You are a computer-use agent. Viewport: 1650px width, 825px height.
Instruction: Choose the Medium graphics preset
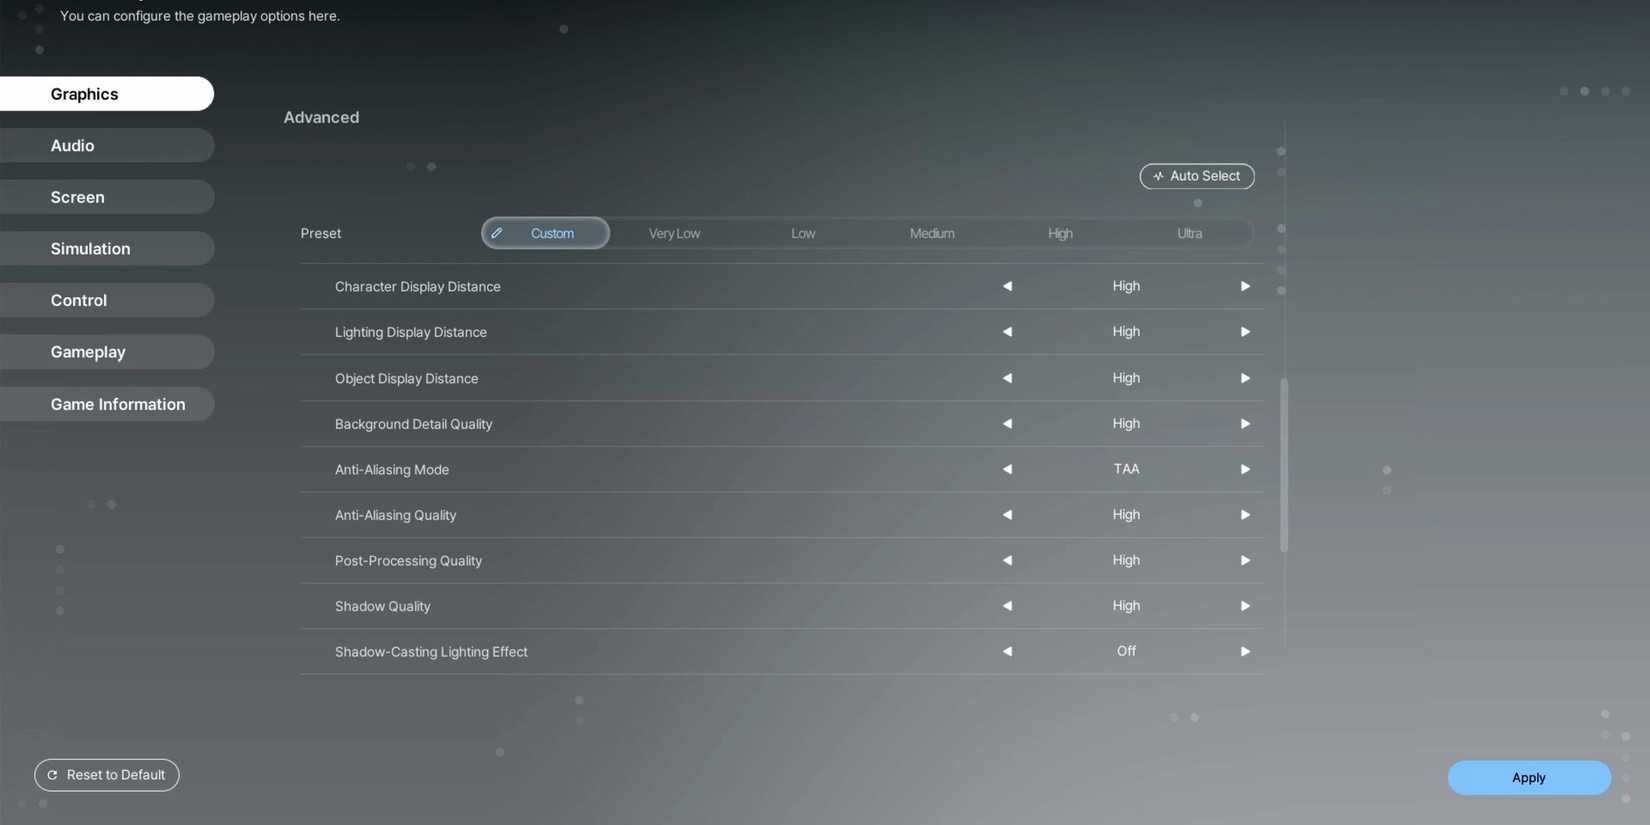coord(931,234)
